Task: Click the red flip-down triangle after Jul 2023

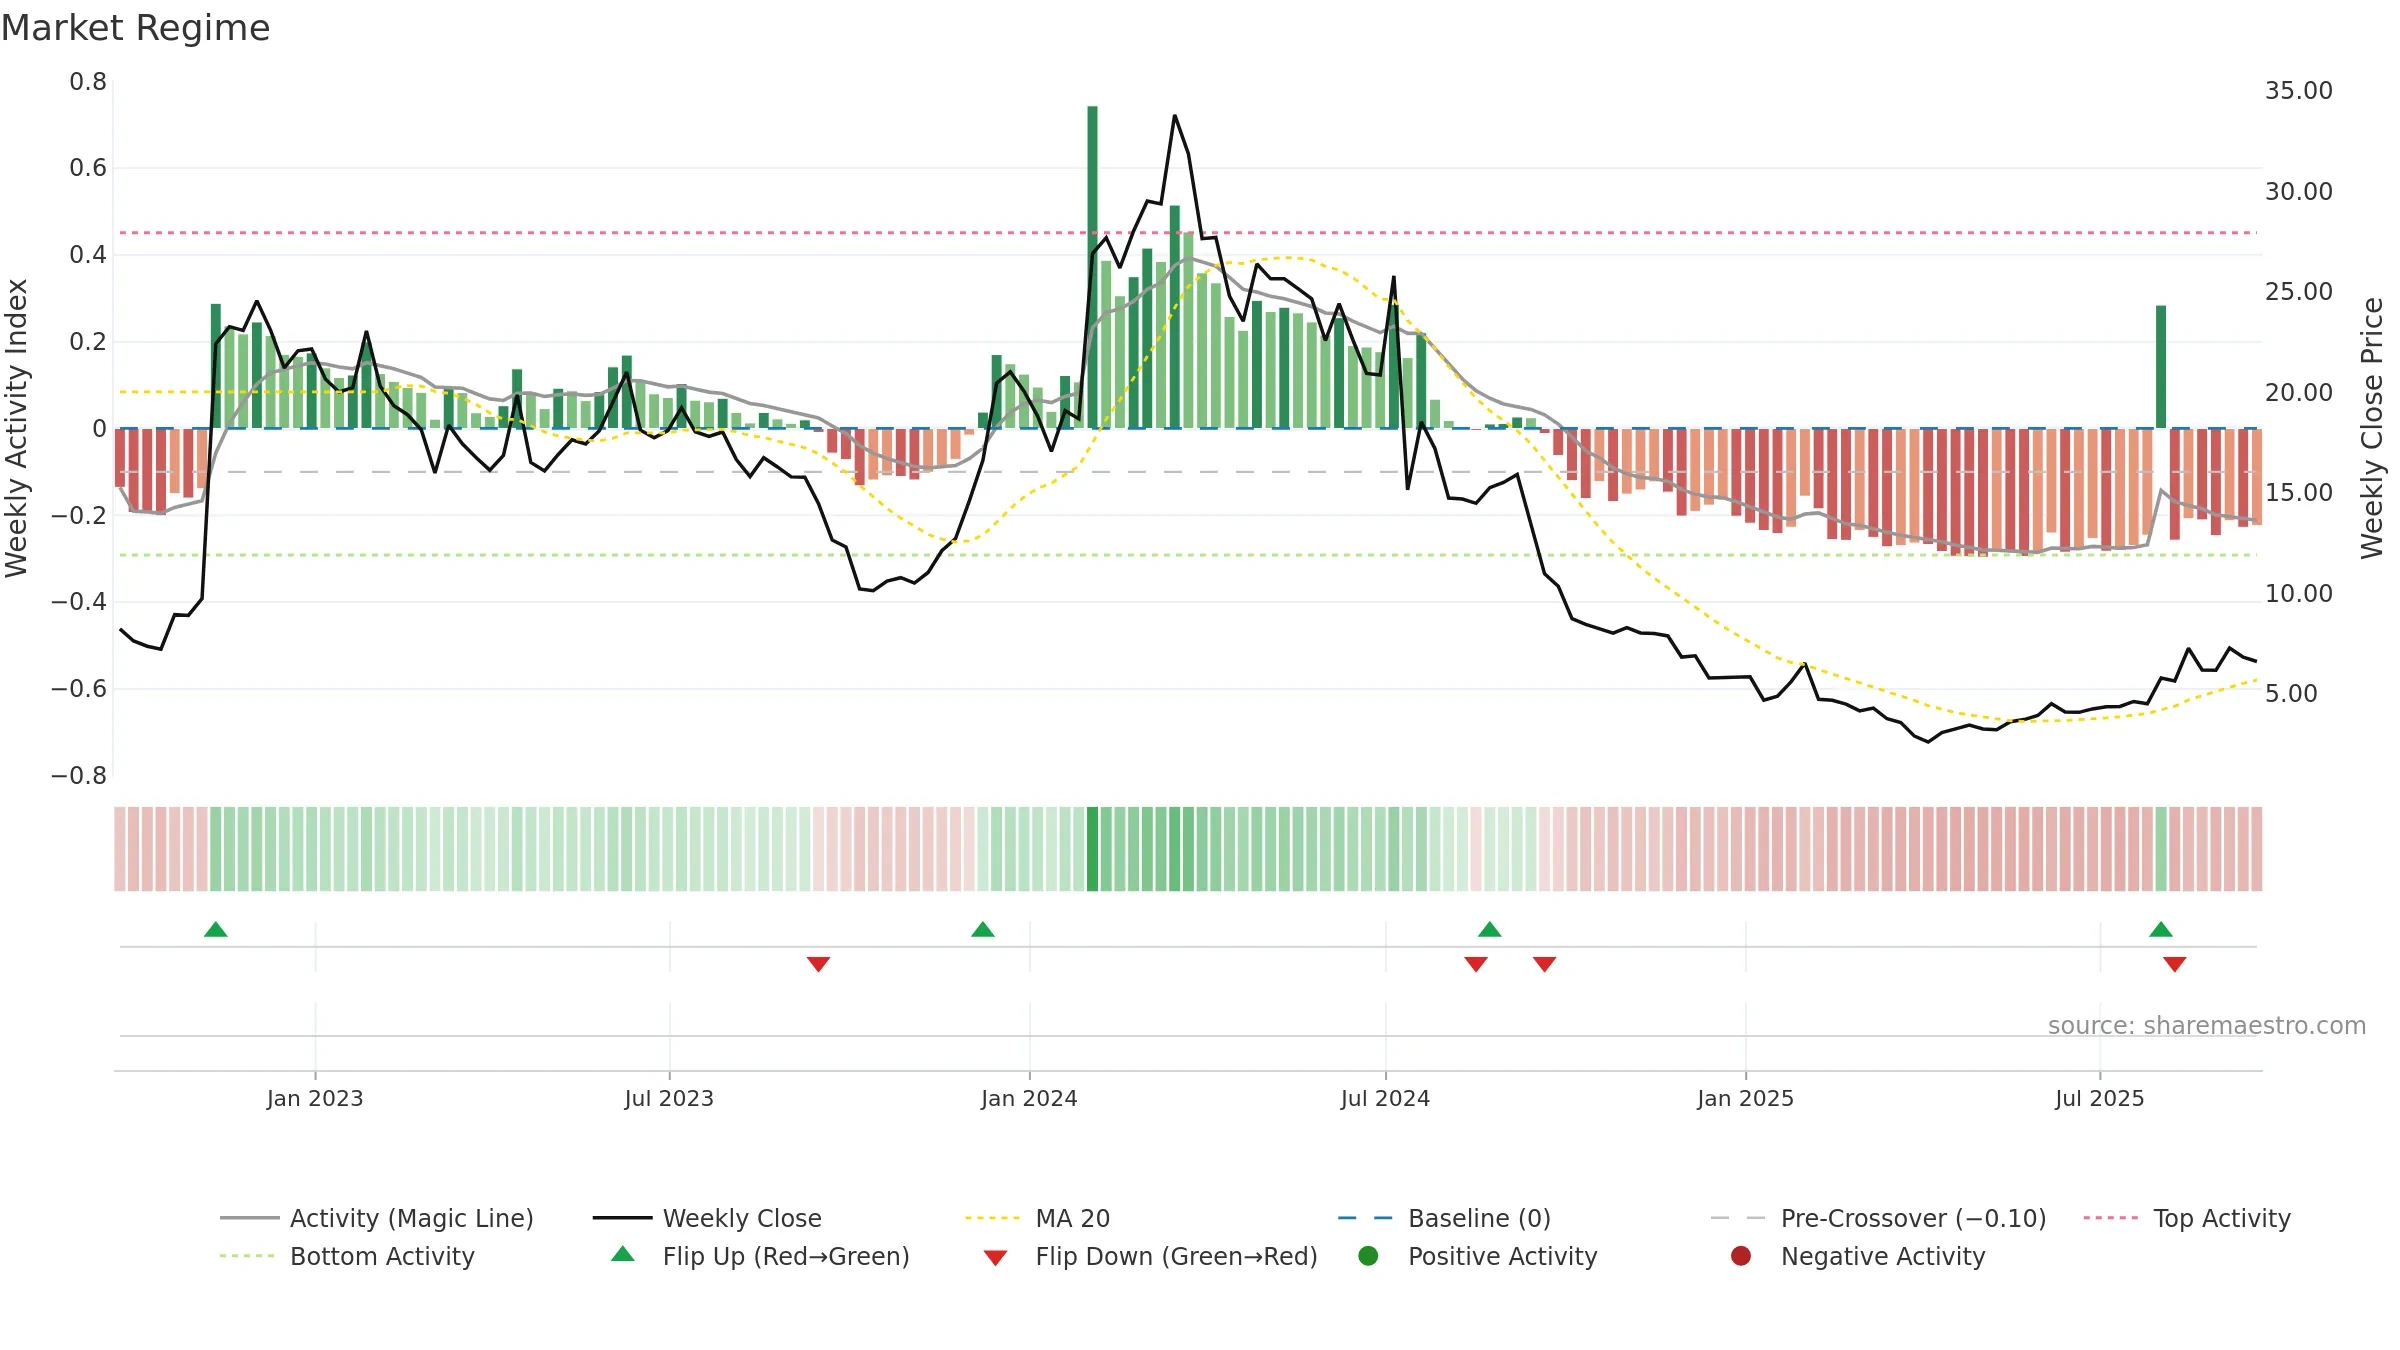Action: [x=818, y=964]
